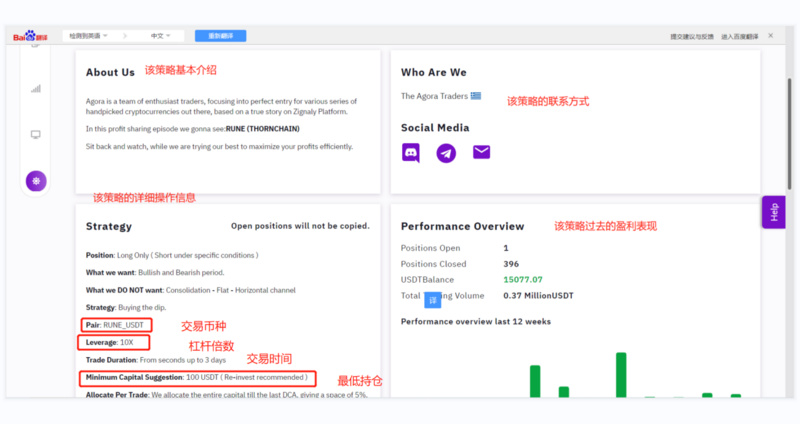Screen dimensions: 800x424
Task: Close the Baidu translation bar
Action: point(770,36)
